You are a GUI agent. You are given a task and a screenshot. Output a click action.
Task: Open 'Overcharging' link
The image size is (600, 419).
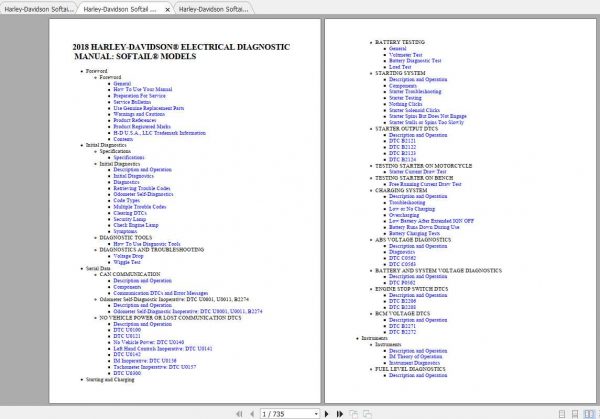coord(404,215)
